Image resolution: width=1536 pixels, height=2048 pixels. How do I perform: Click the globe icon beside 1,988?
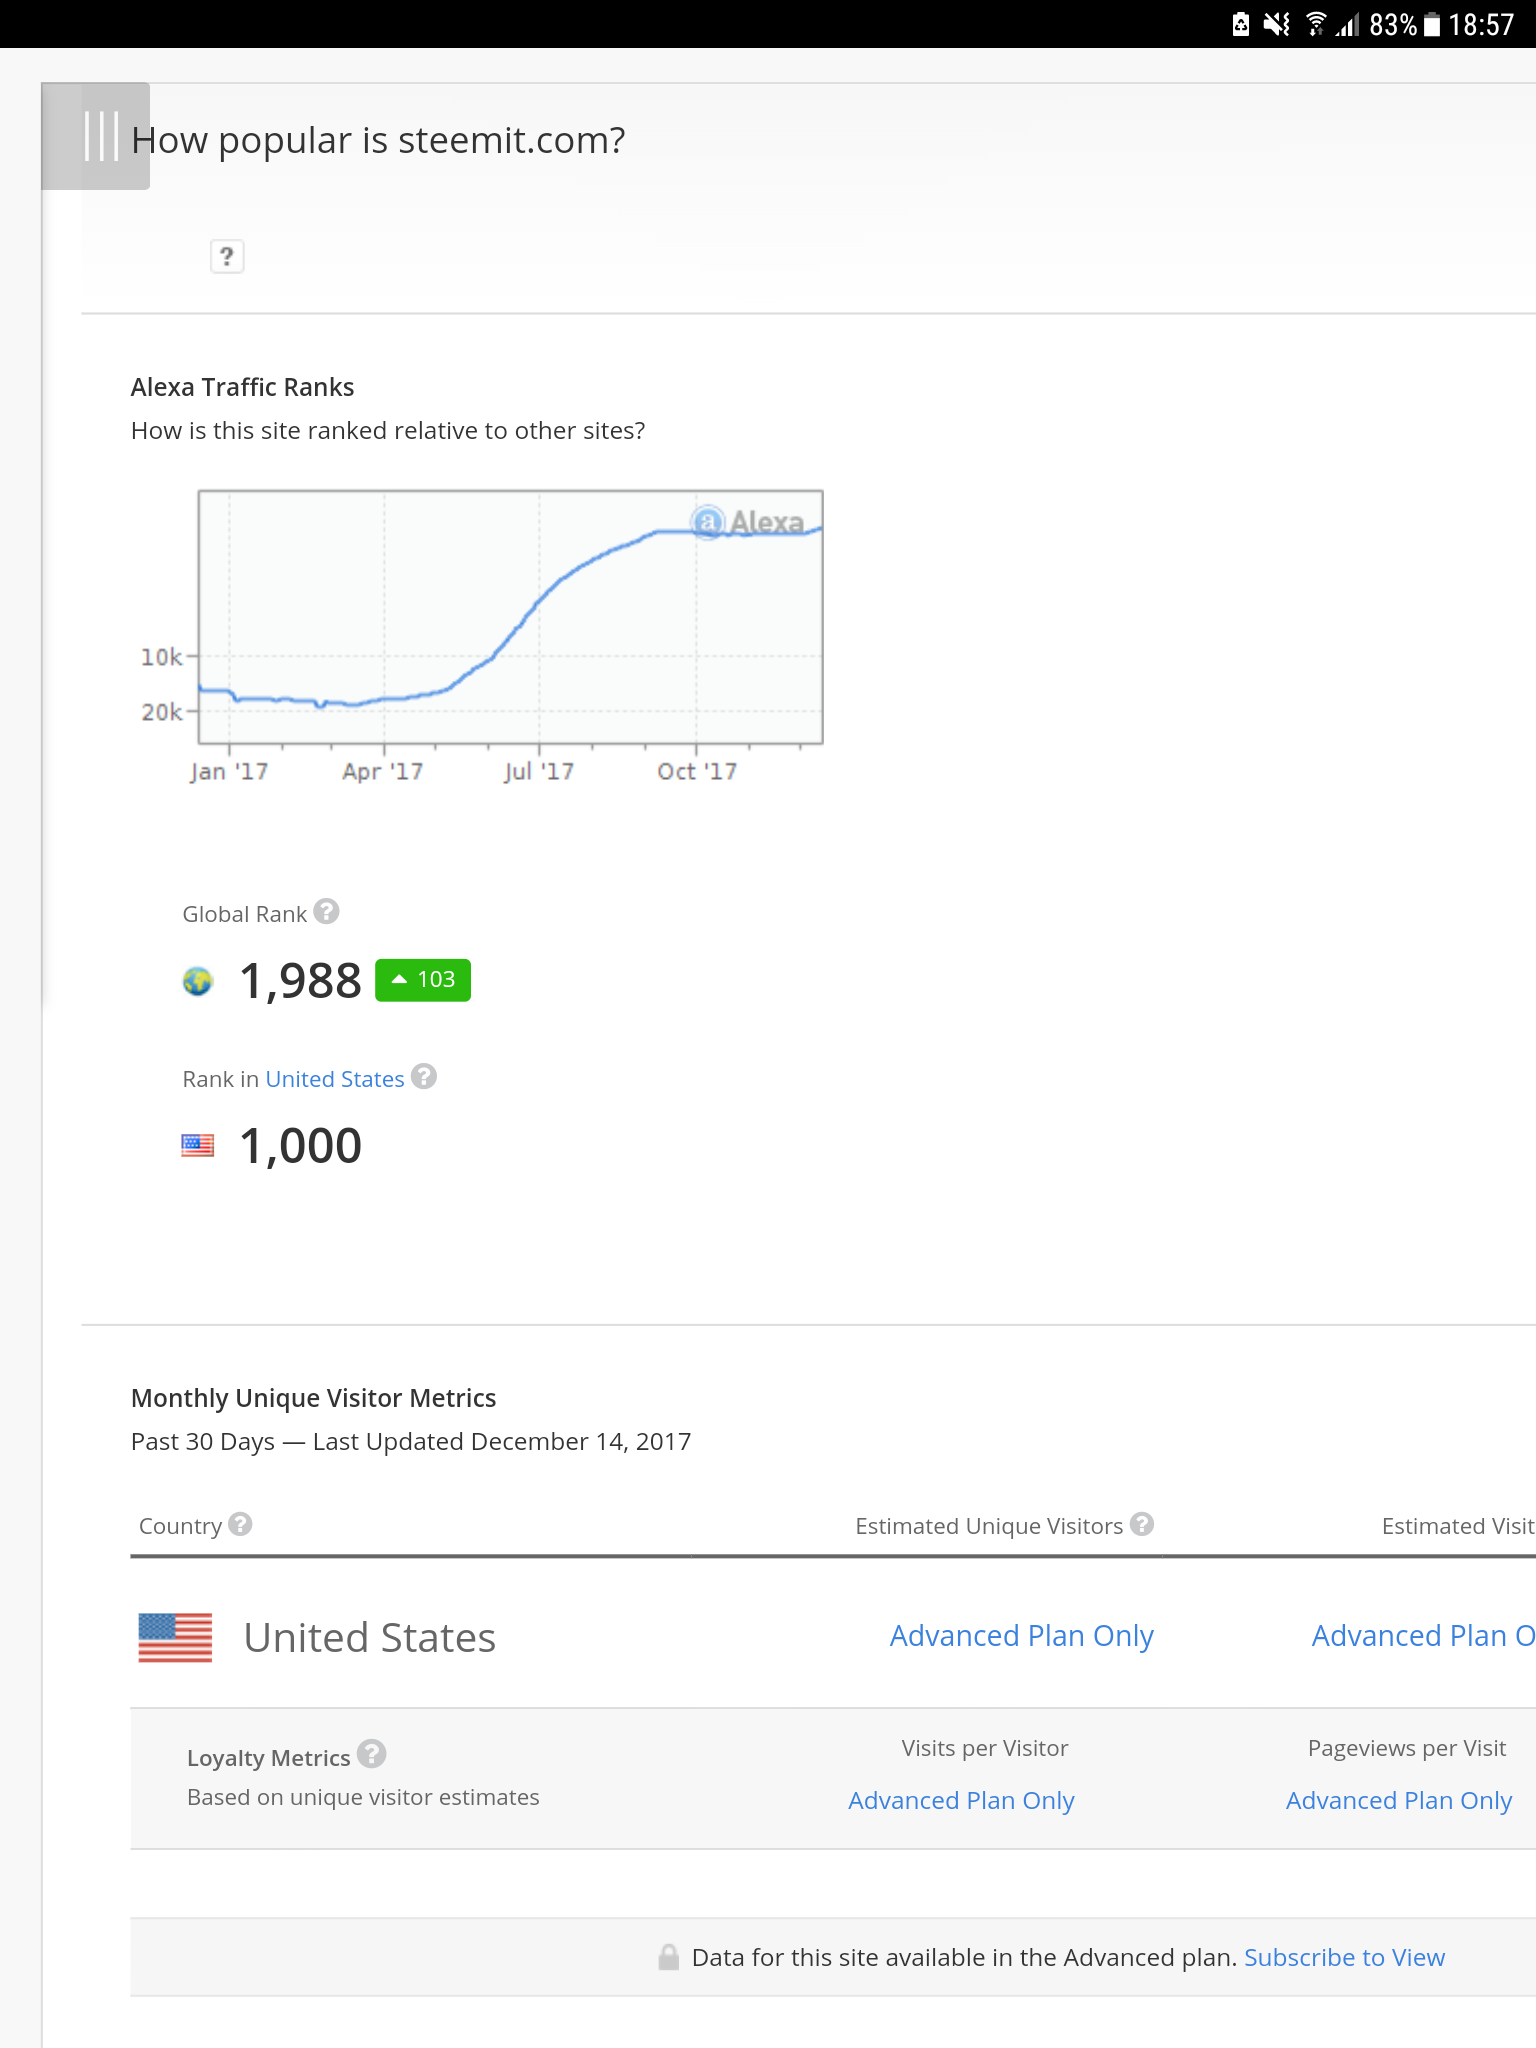[198, 981]
